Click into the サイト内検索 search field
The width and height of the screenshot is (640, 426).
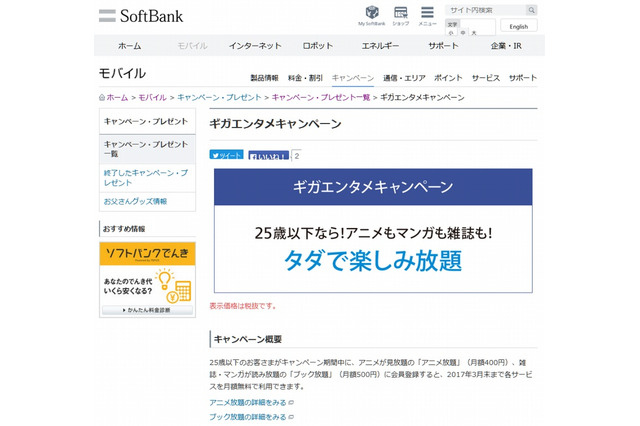point(486,10)
